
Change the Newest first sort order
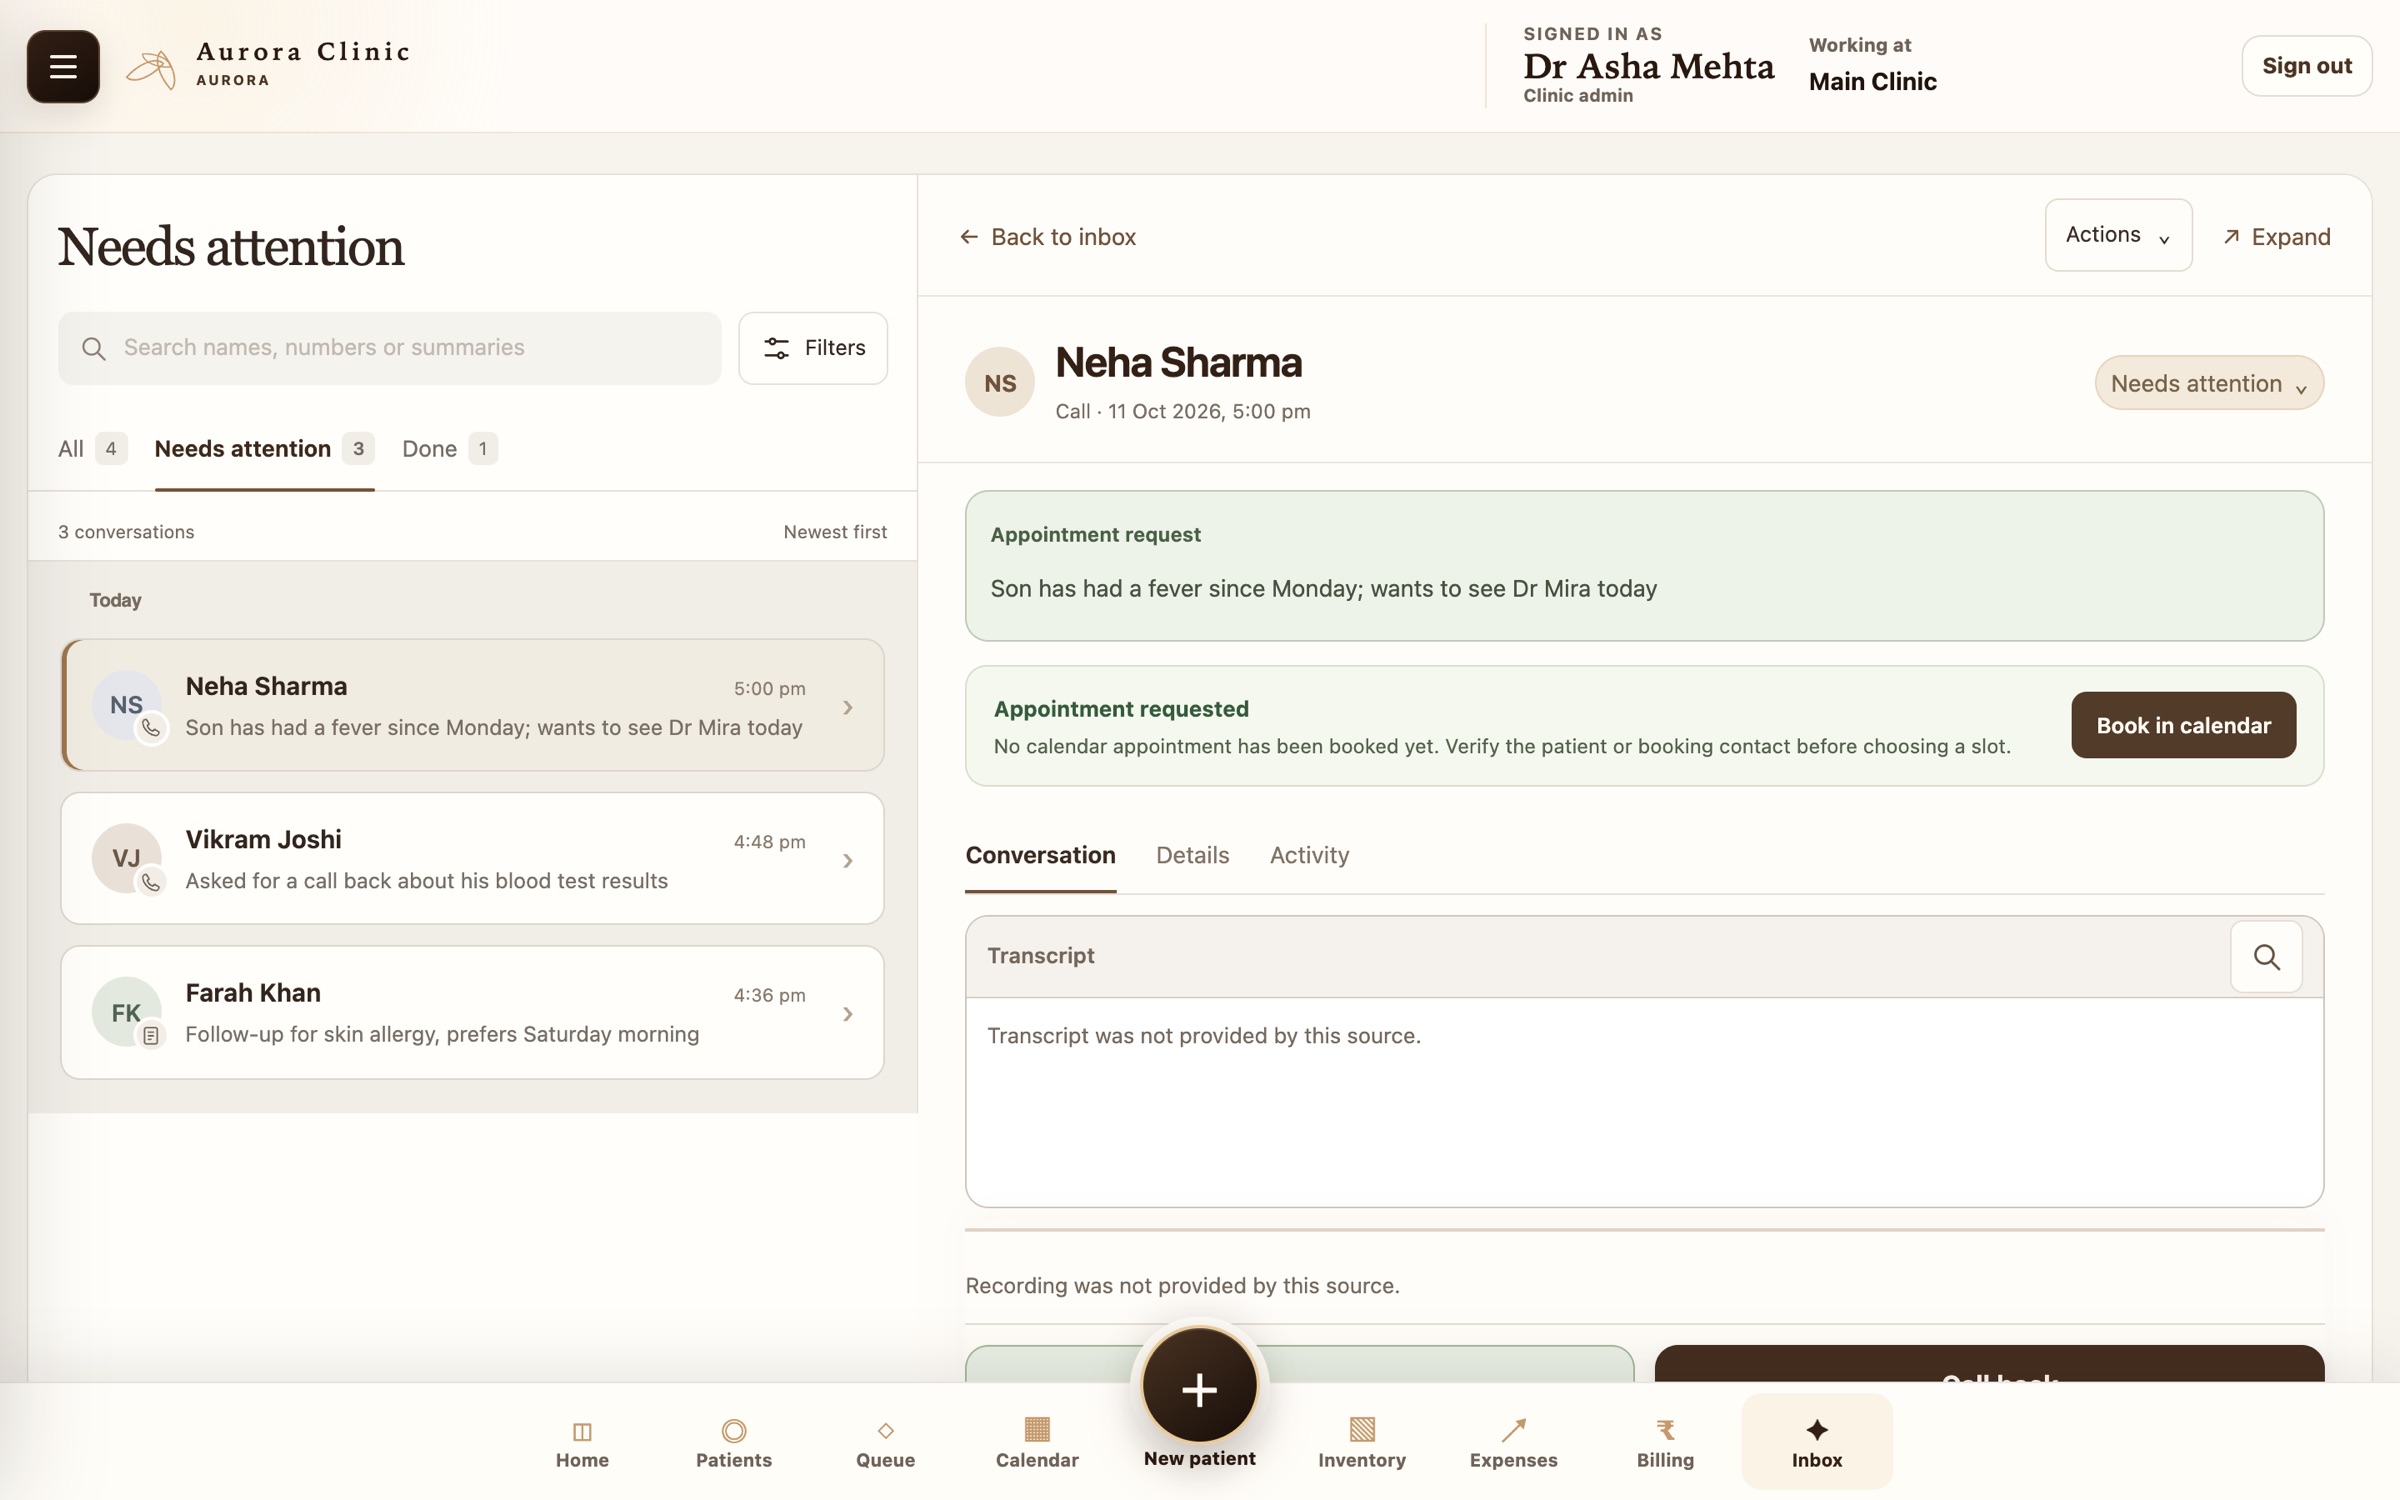(835, 532)
